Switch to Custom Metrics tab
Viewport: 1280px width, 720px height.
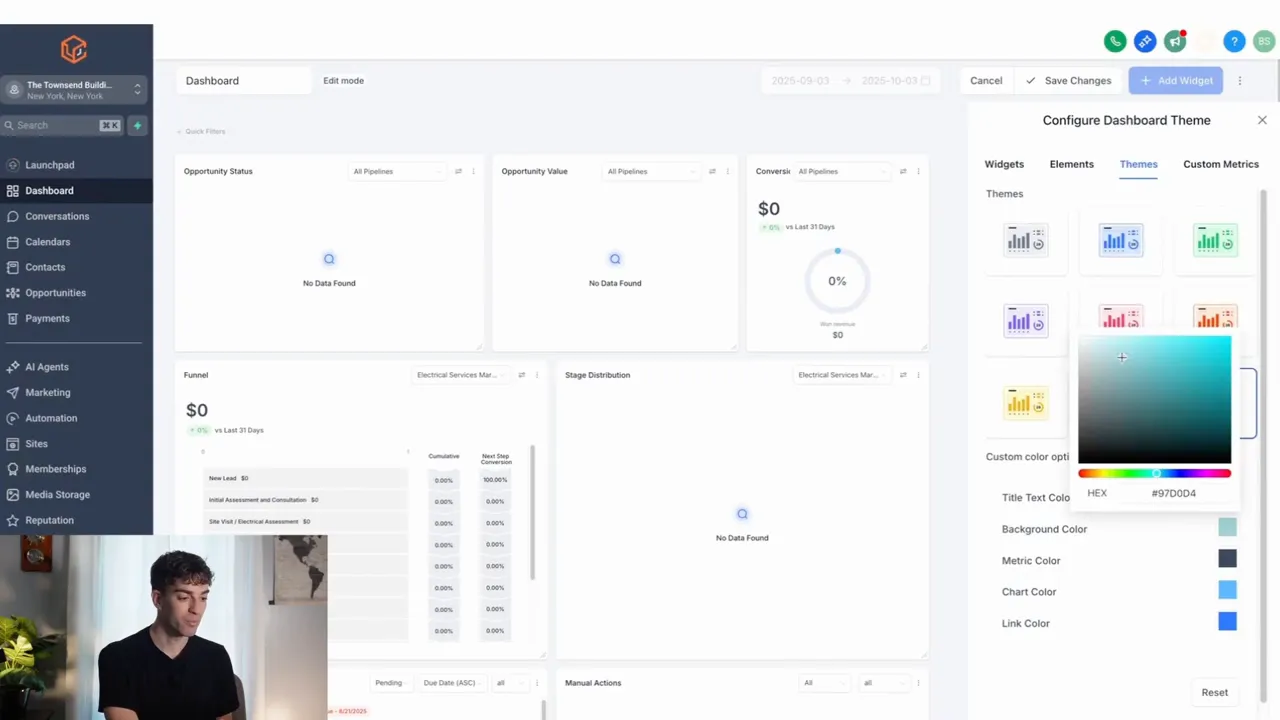1221,164
